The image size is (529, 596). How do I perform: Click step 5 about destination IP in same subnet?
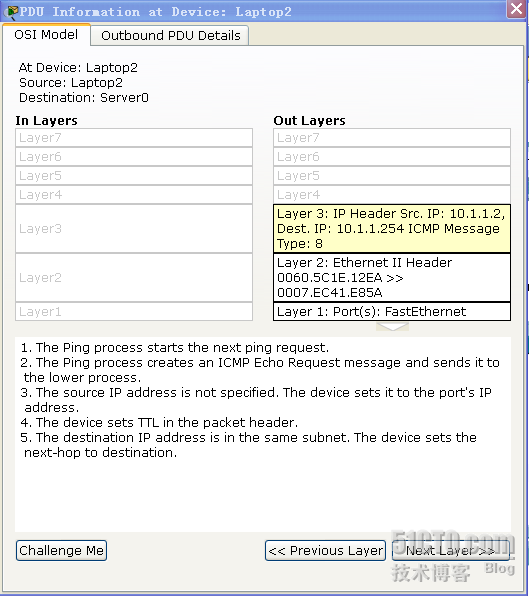(x=249, y=445)
